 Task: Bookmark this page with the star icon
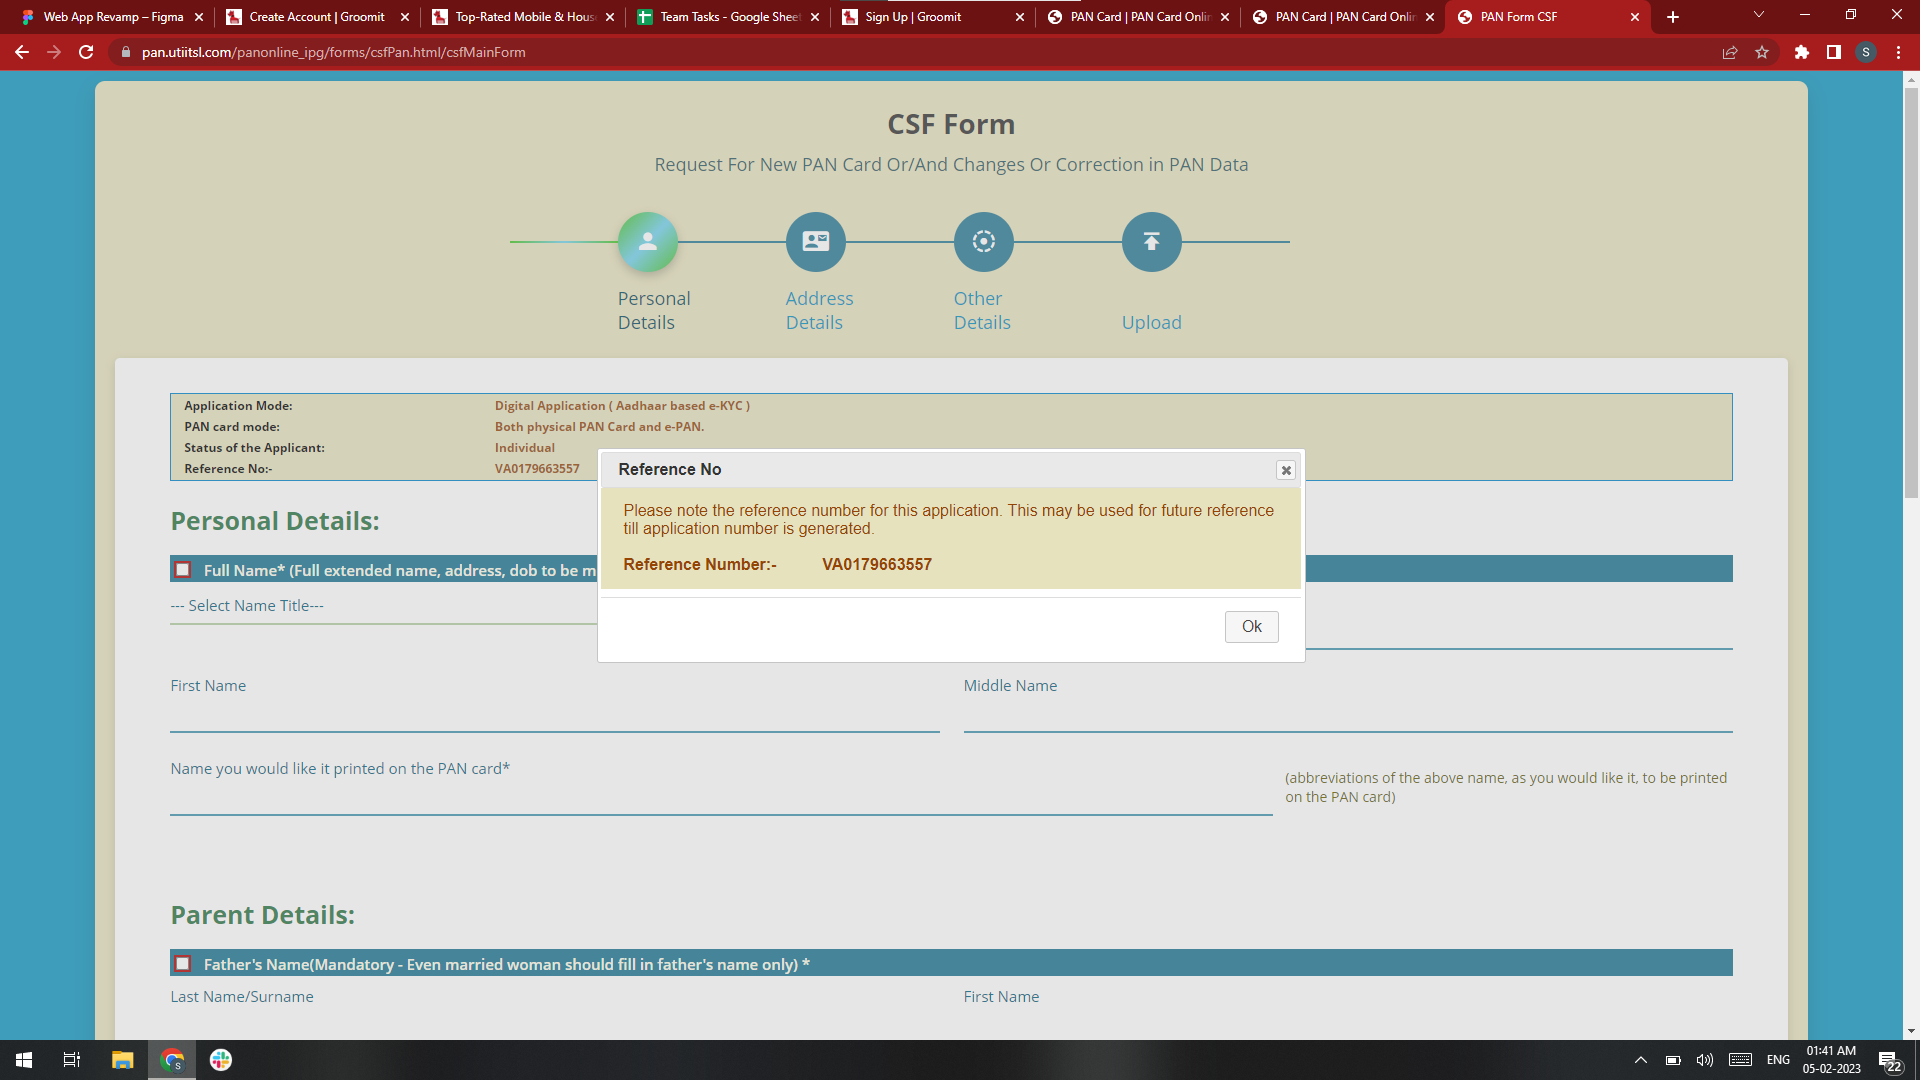coord(1762,52)
